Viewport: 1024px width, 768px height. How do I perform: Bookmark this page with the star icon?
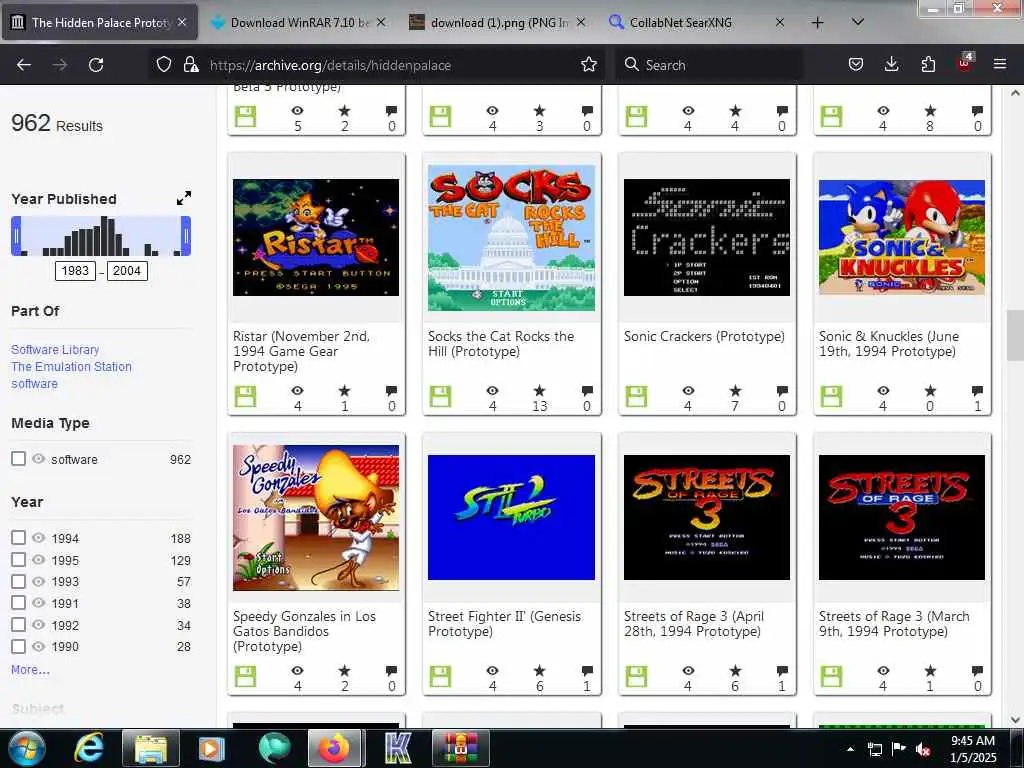click(588, 64)
